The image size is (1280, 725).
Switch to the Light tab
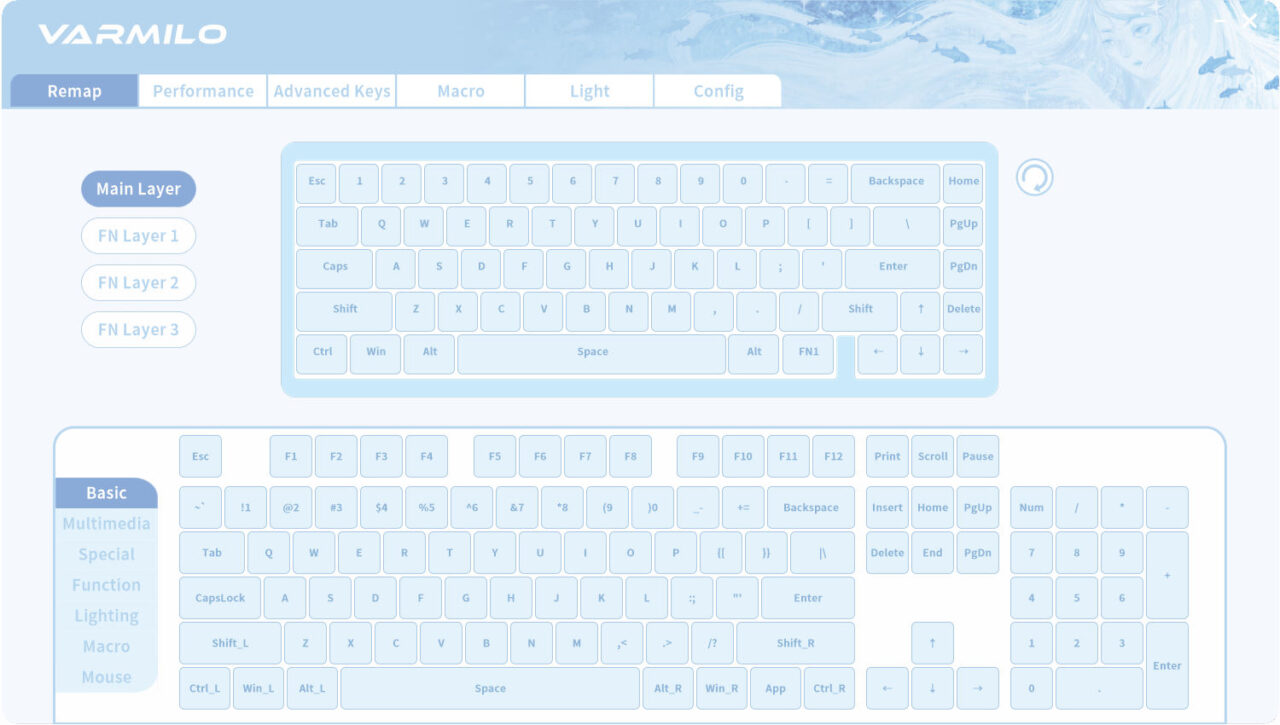(590, 91)
